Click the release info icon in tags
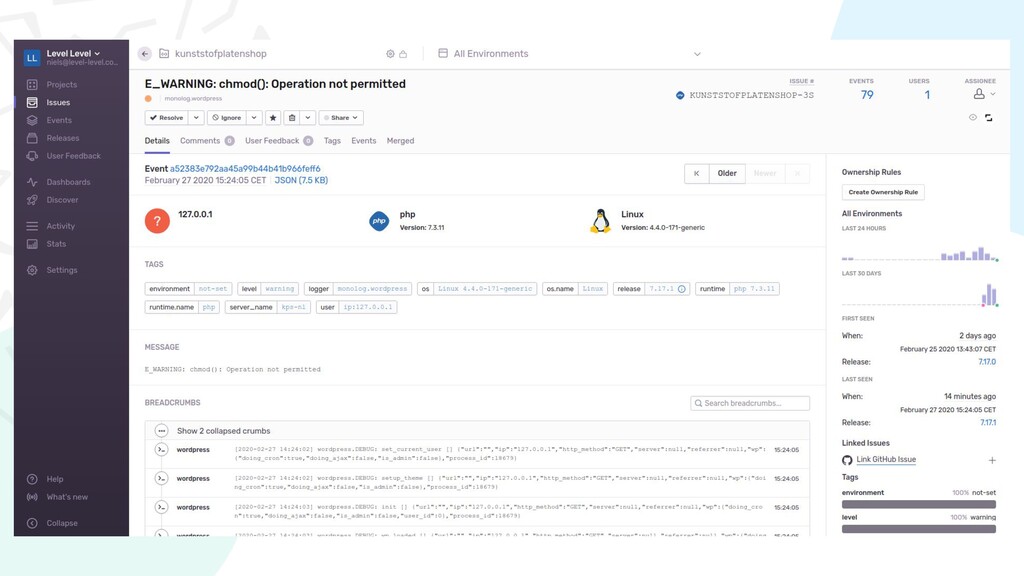This screenshot has height=576, width=1024. [x=682, y=289]
